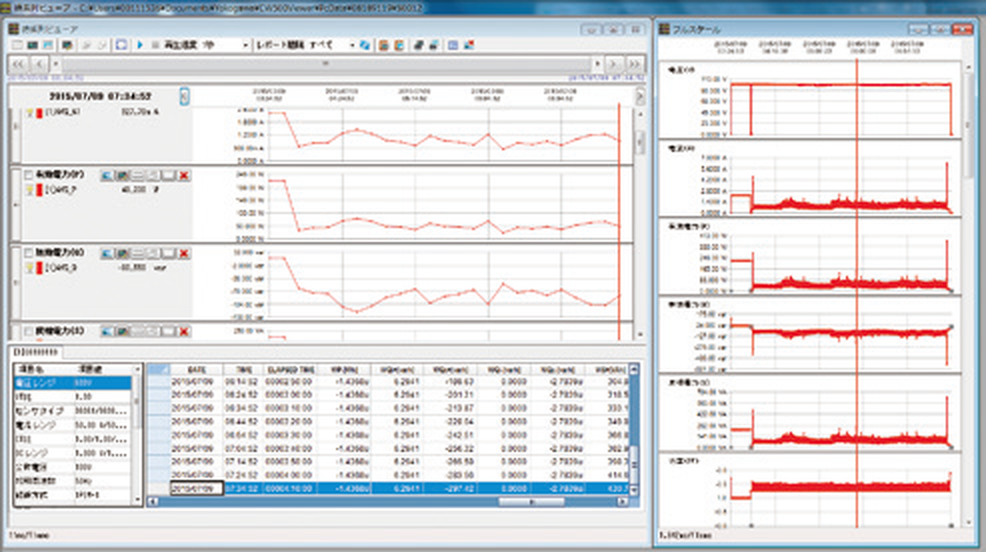Jump to start with the << button
Viewport: 986px width, 552px height.
click(x=18, y=64)
